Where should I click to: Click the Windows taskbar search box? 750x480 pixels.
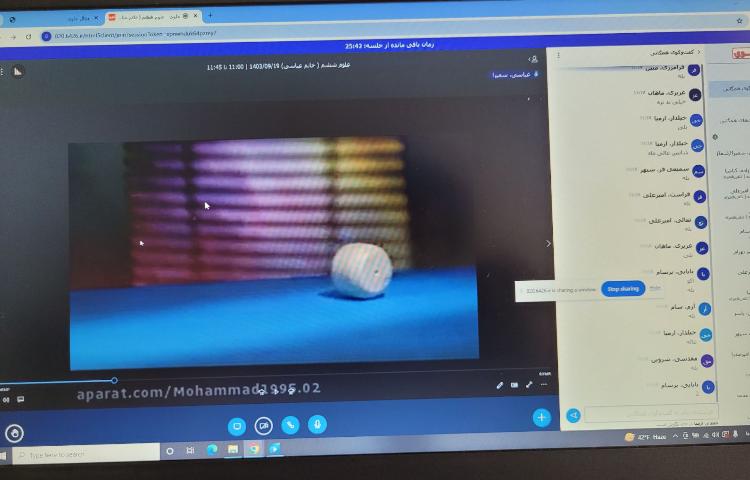85,455
